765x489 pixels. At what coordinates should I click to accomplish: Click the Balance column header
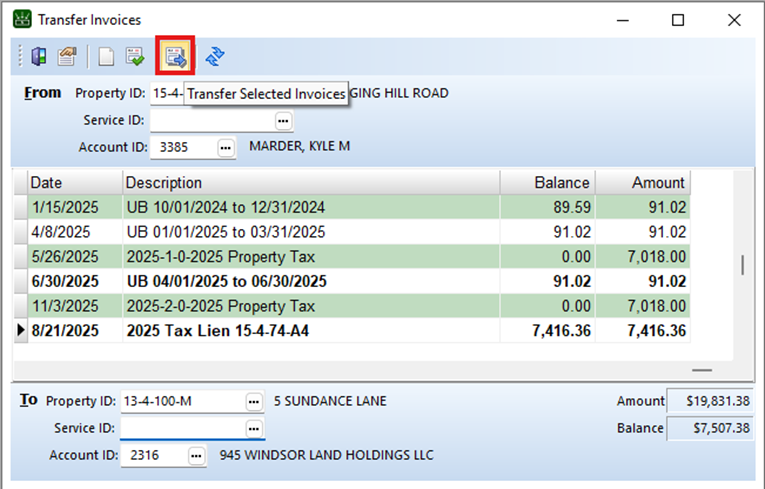[548, 183]
